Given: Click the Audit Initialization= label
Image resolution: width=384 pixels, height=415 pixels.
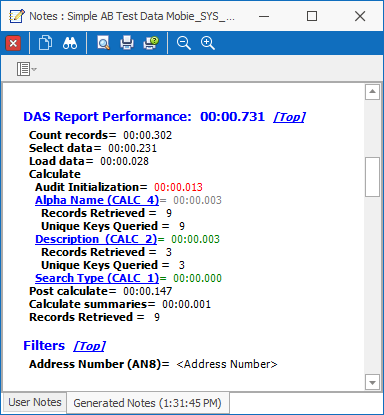Looking at the screenshot, I should click(91, 187).
